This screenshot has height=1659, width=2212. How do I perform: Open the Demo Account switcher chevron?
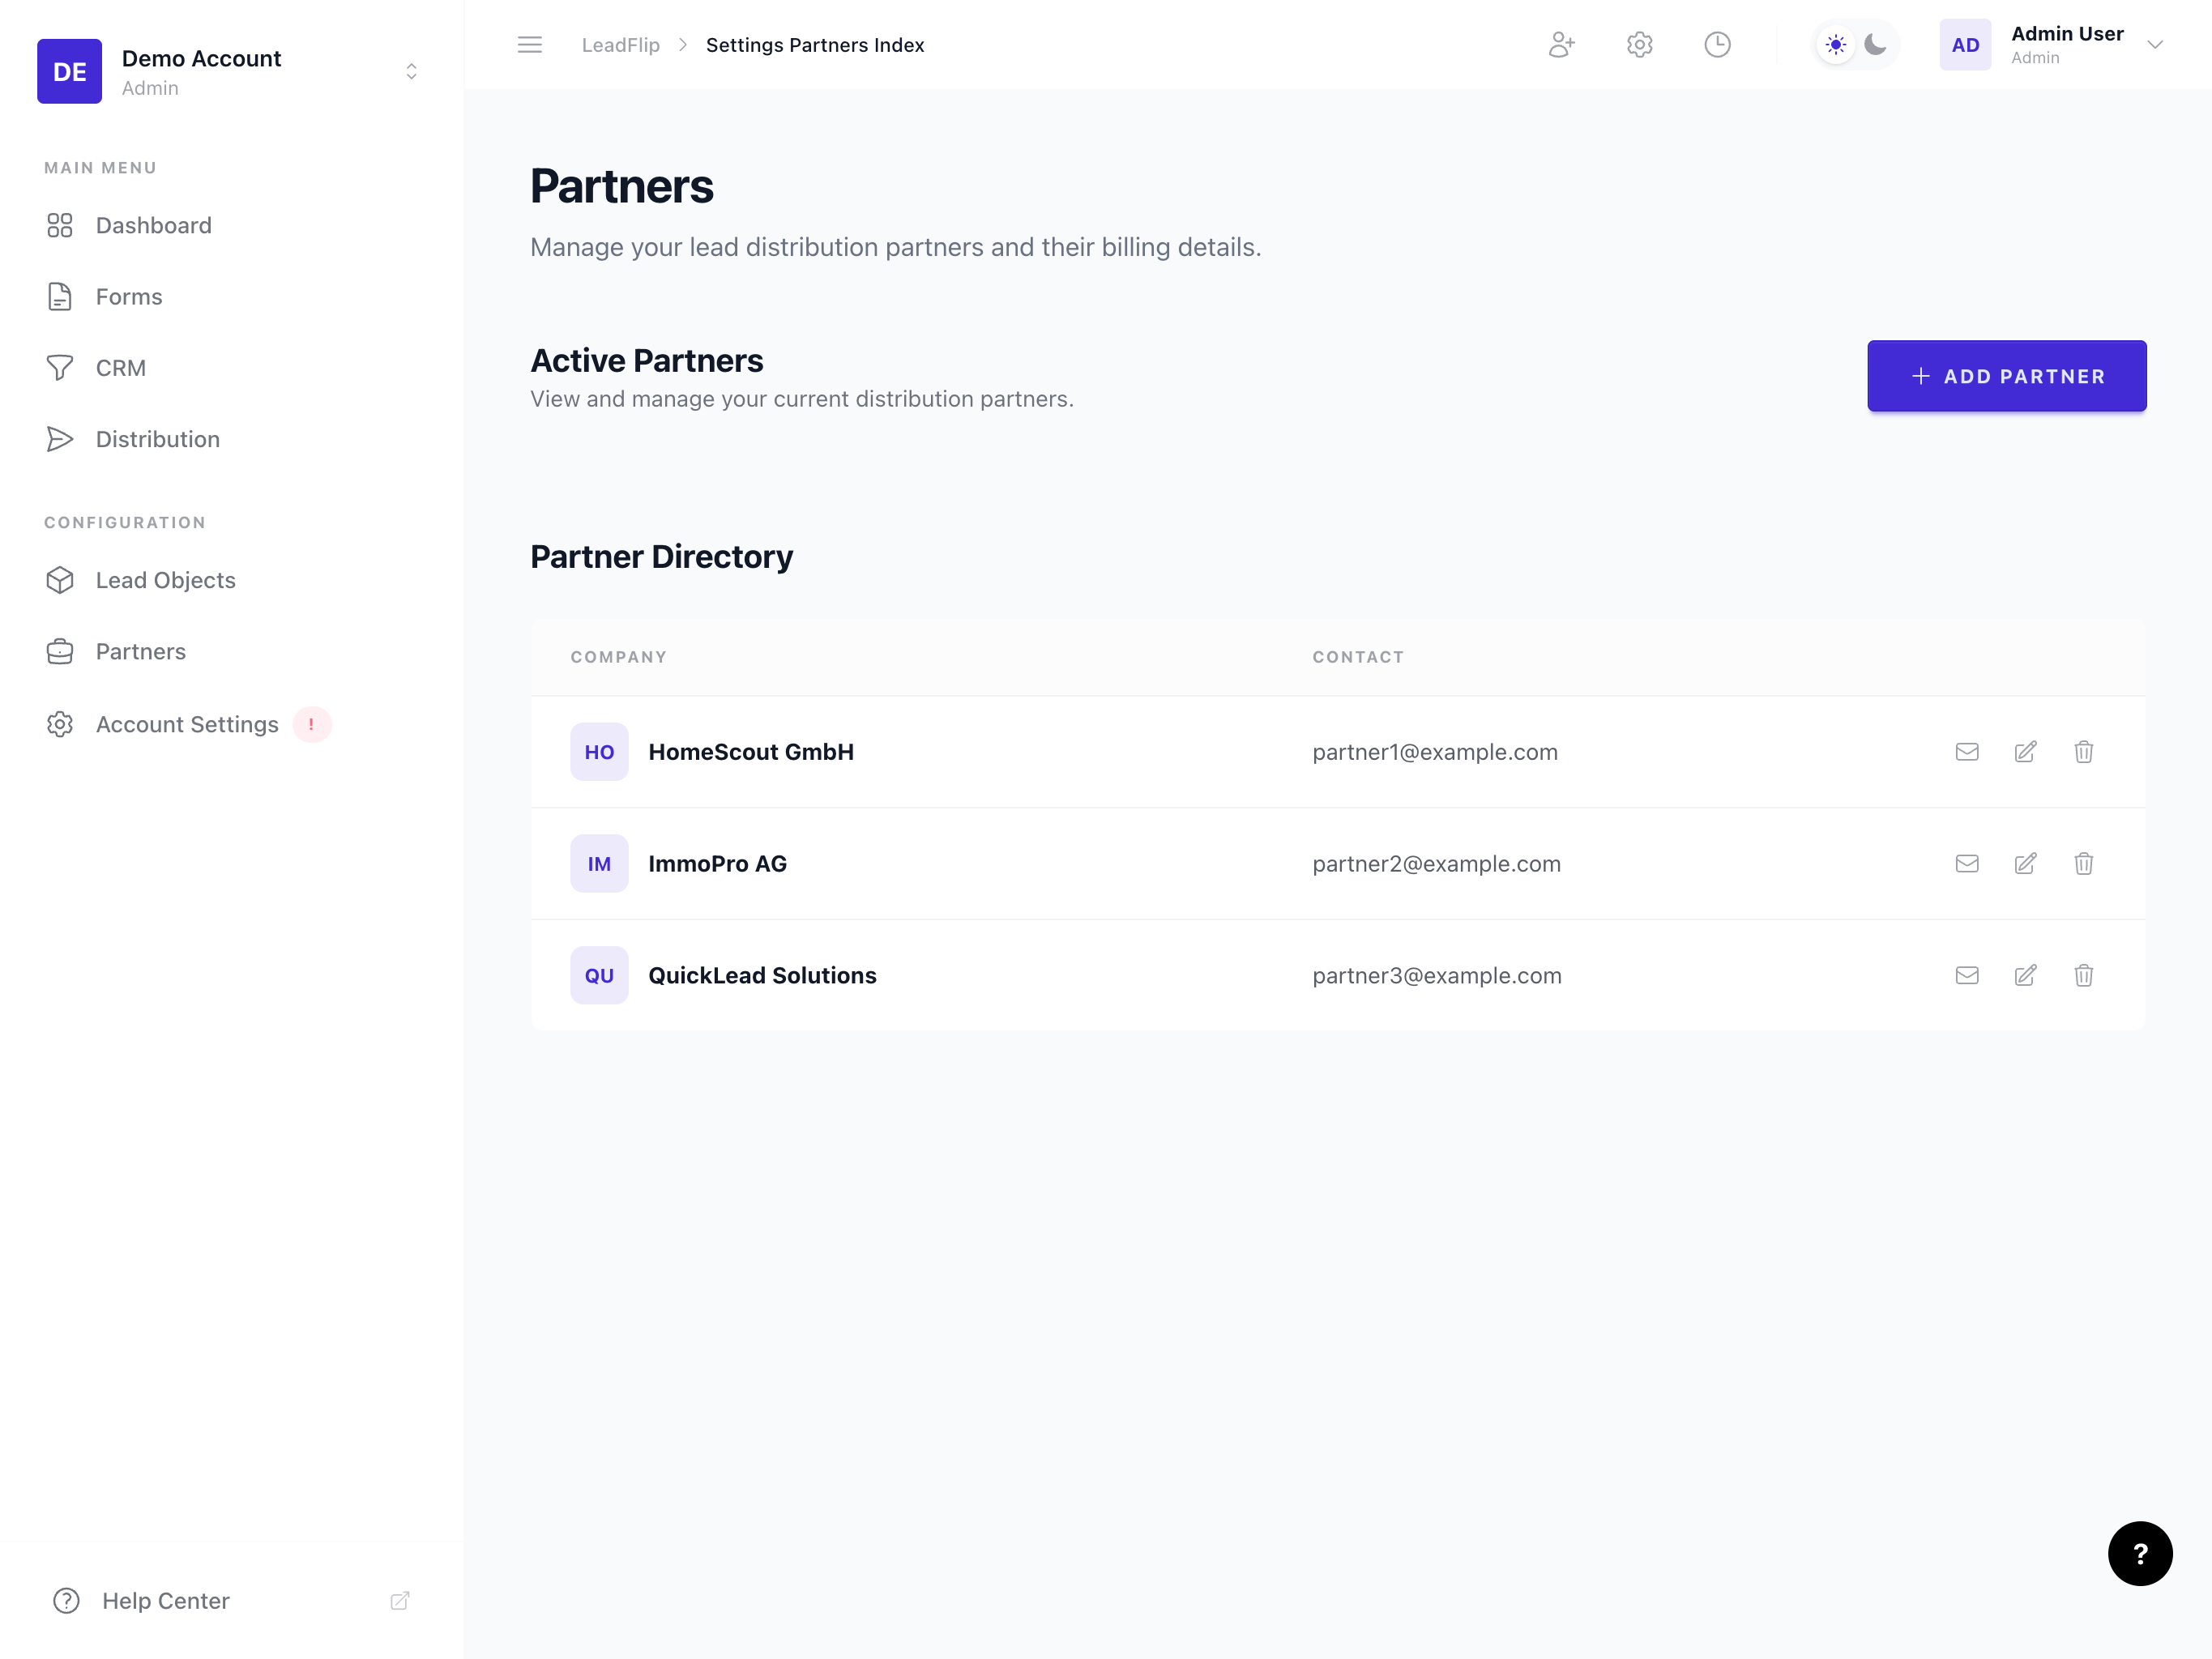pyautogui.click(x=410, y=70)
